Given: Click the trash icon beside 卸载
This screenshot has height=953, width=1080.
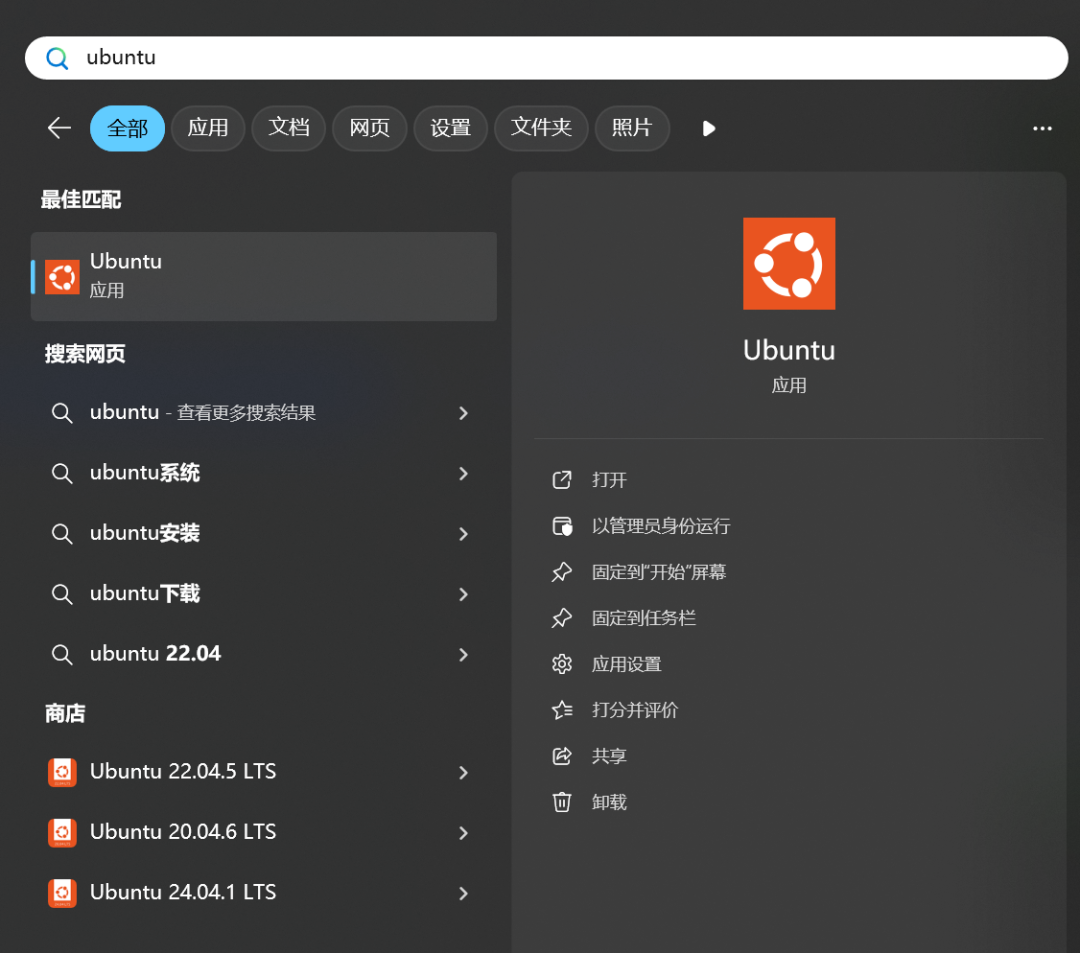Looking at the screenshot, I should pyautogui.click(x=562, y=802).
